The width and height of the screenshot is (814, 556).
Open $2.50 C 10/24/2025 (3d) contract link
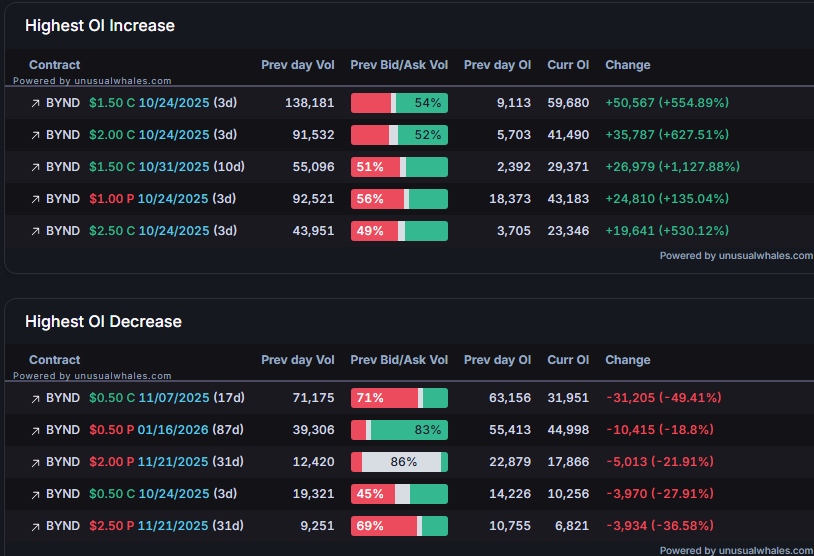pyautogui.click(x=163, y=231)
